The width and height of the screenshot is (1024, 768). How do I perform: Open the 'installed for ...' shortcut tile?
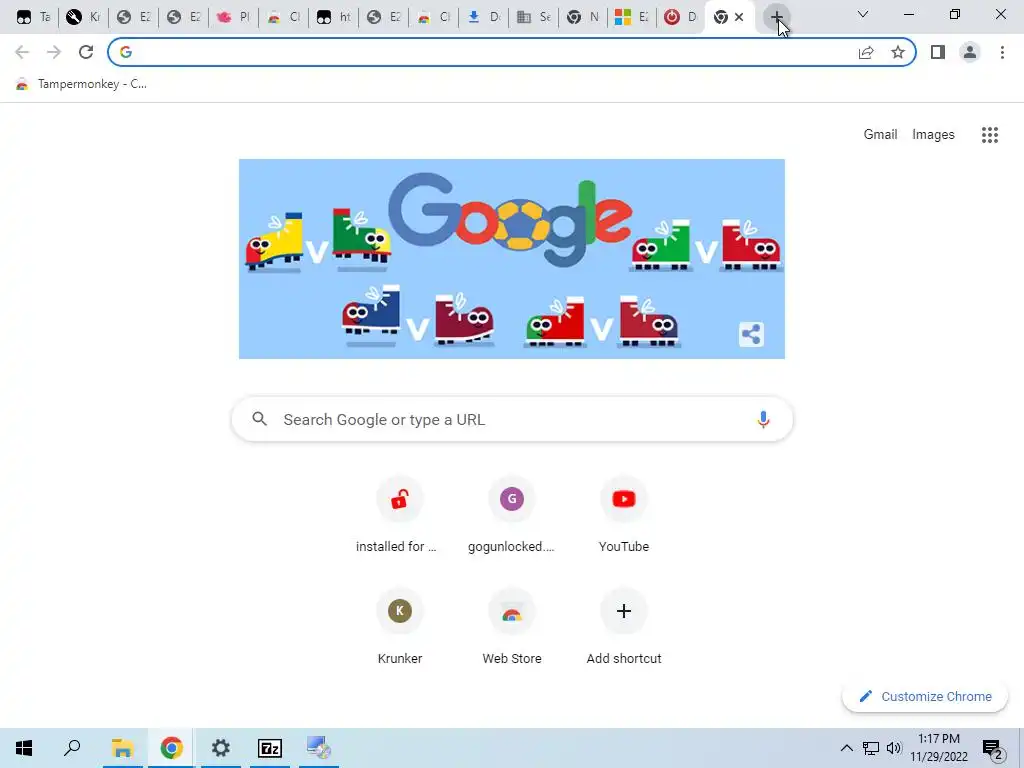click(400, 516)
